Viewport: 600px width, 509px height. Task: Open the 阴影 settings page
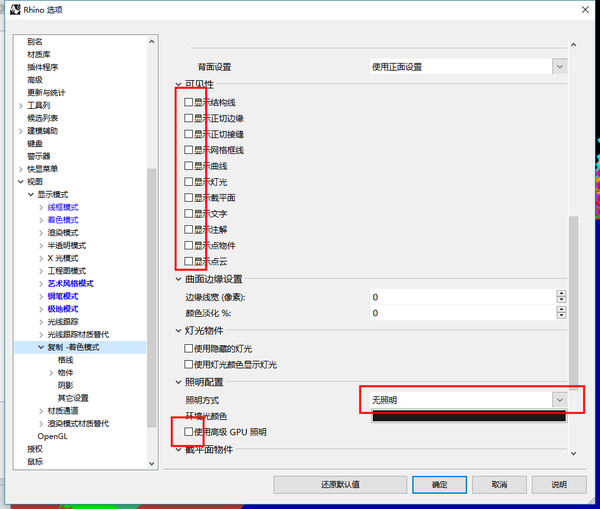tap(65, 385)
